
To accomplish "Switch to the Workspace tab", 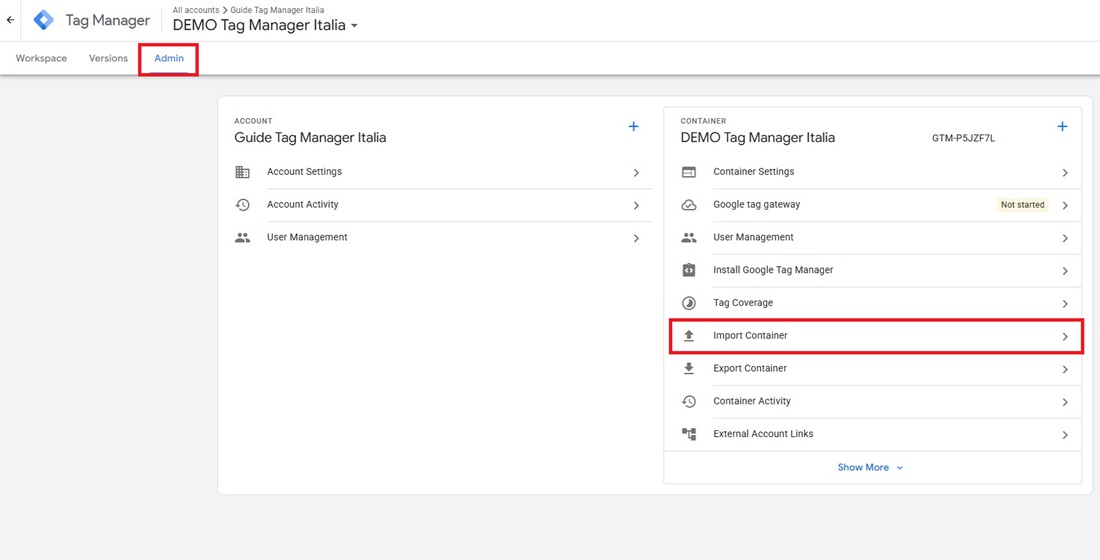I will click(x=41, y=58).
